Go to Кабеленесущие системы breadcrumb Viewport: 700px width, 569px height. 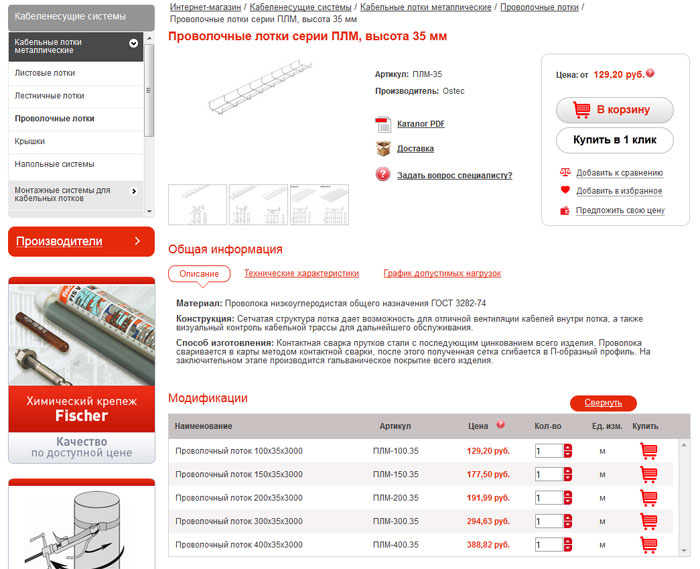pos(300,7)
